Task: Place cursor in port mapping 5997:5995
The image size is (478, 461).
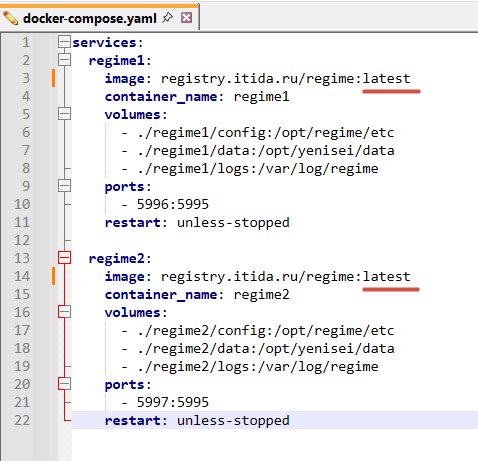Action: [173, 402]
